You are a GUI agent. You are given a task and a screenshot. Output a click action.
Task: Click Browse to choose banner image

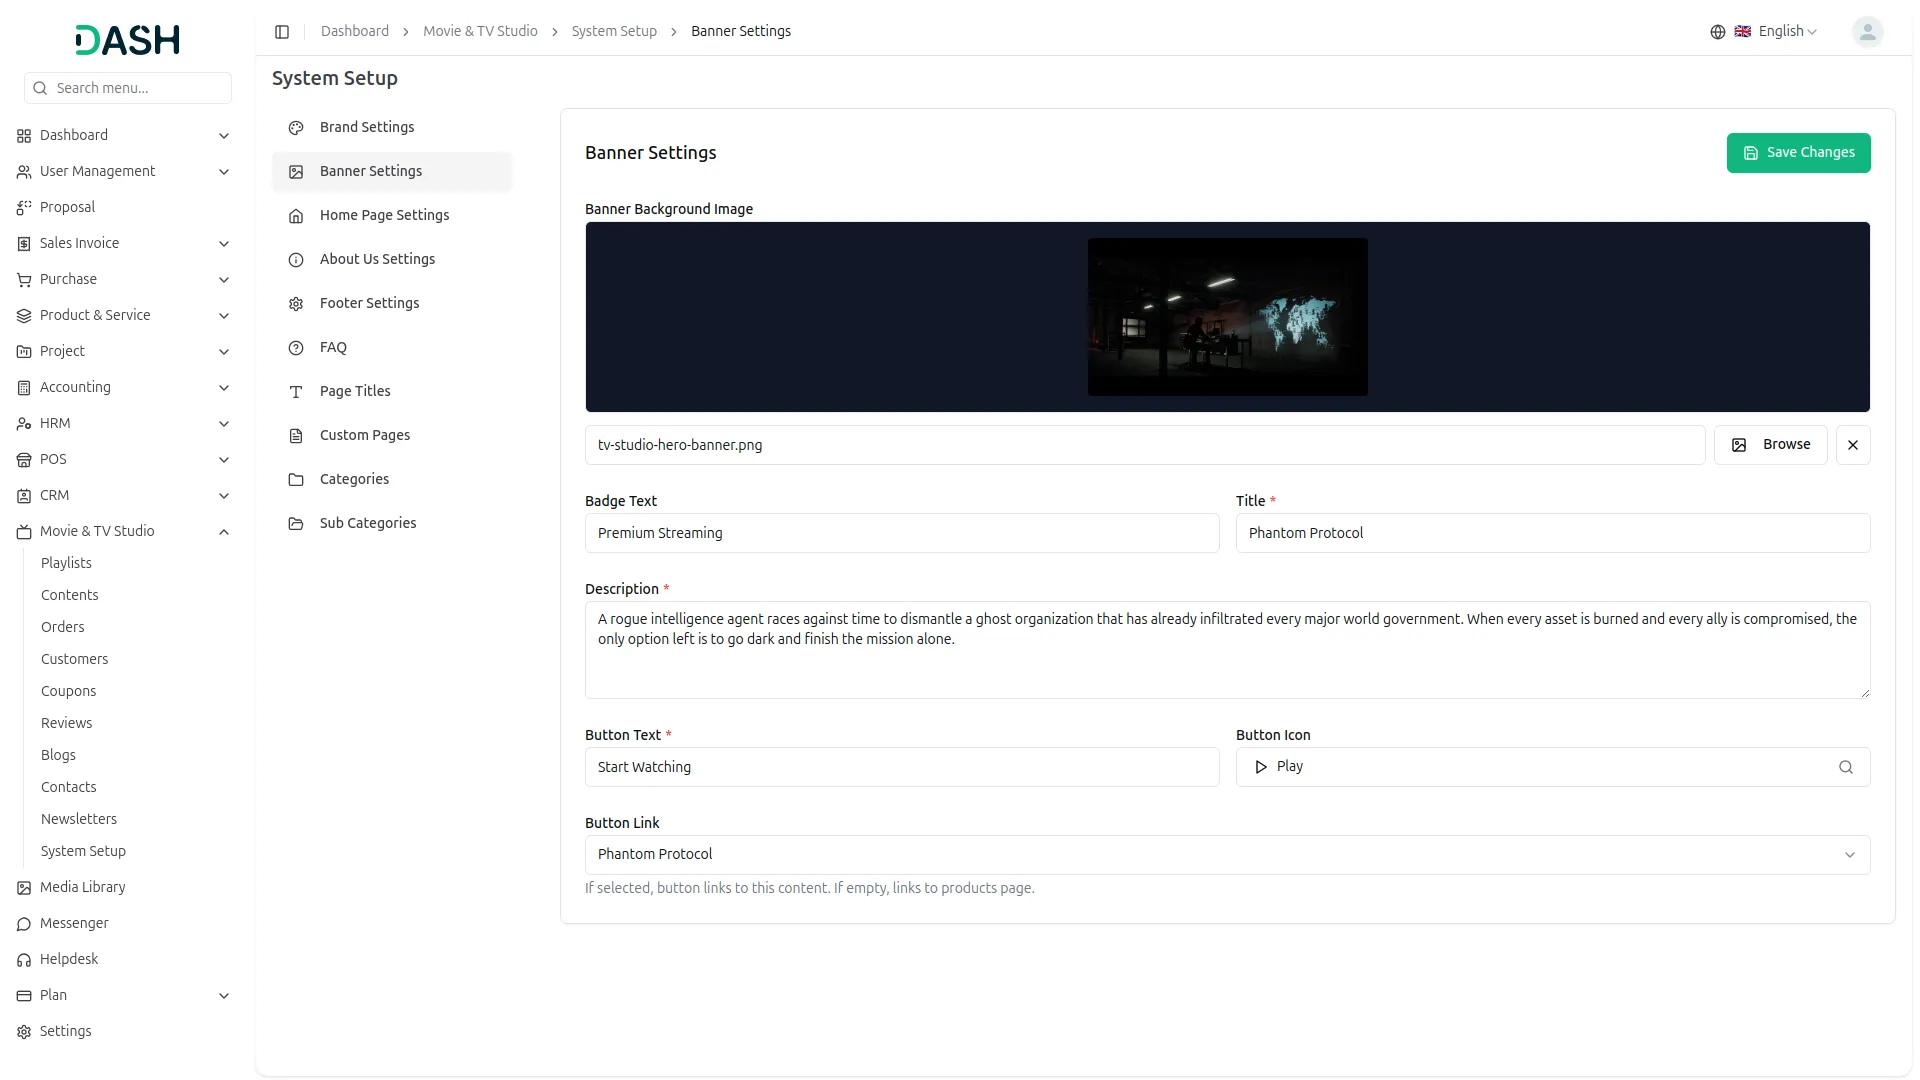click(1770, 445)
